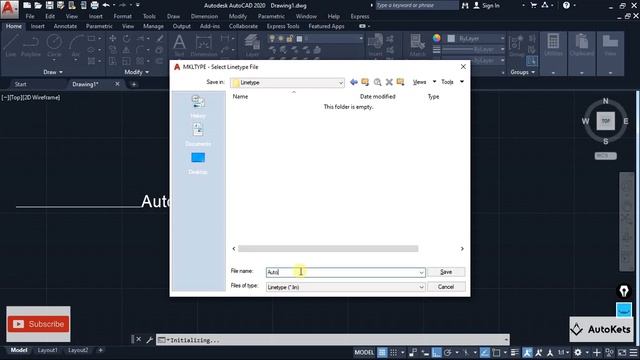Click the Open file icon in quick access toolbar
The width and height of the screenshot is (640, 360).
pyautogui.click(x=38, y=5)
